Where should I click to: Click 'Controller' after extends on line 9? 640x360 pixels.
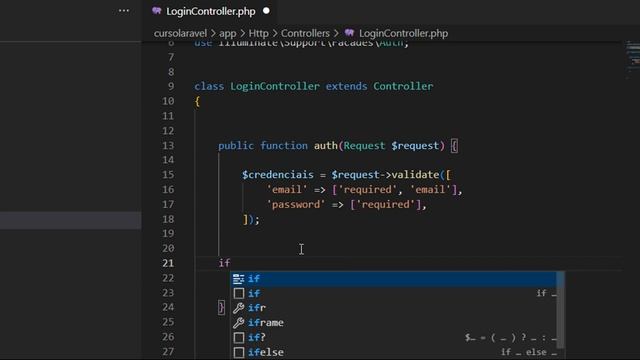403,87
